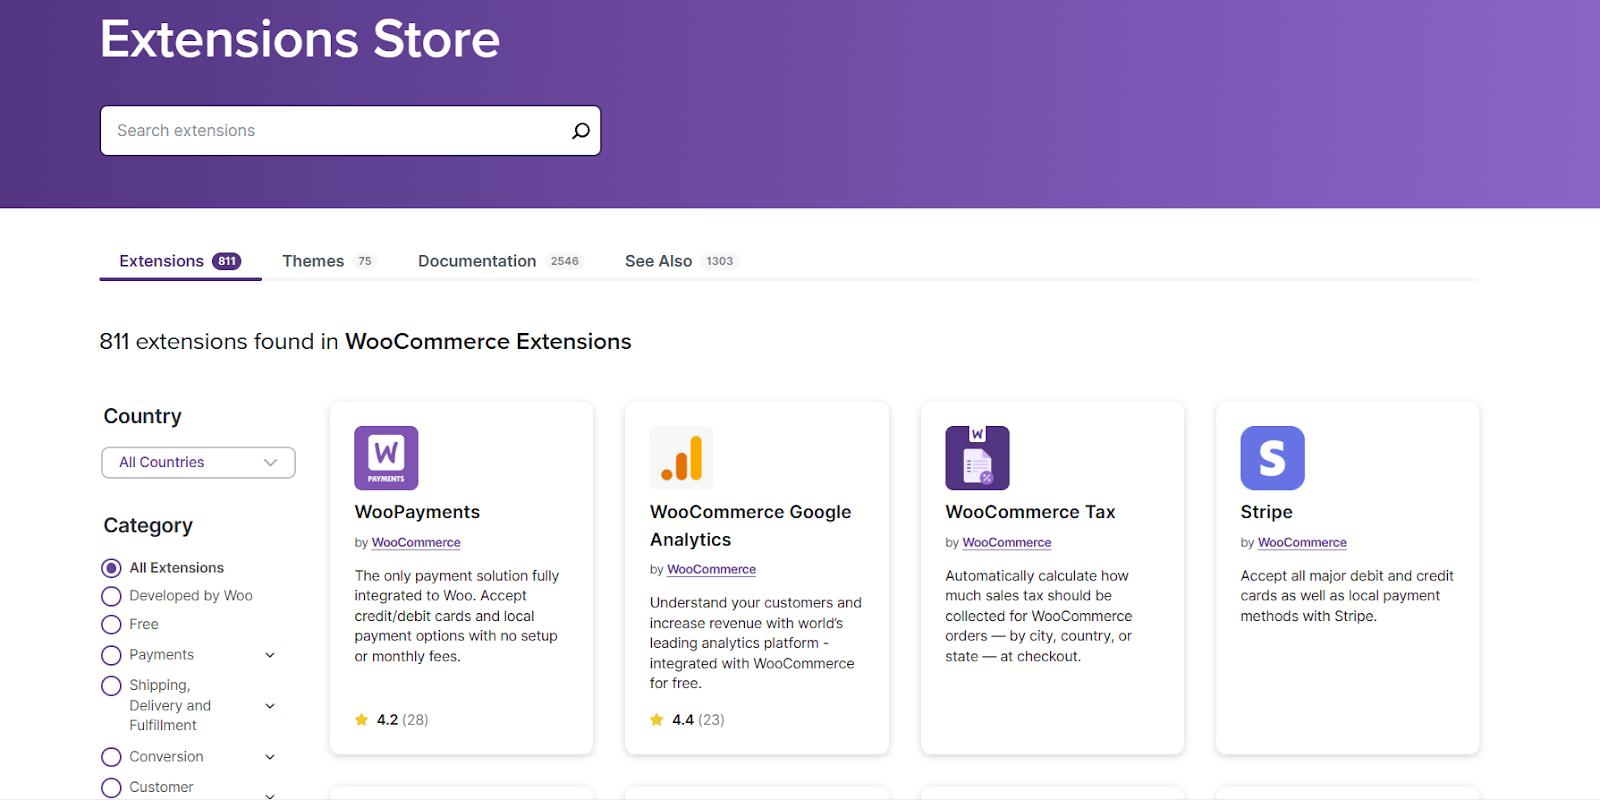
Task: Open the Google Analytics logo icon
Action: [681, 458]
